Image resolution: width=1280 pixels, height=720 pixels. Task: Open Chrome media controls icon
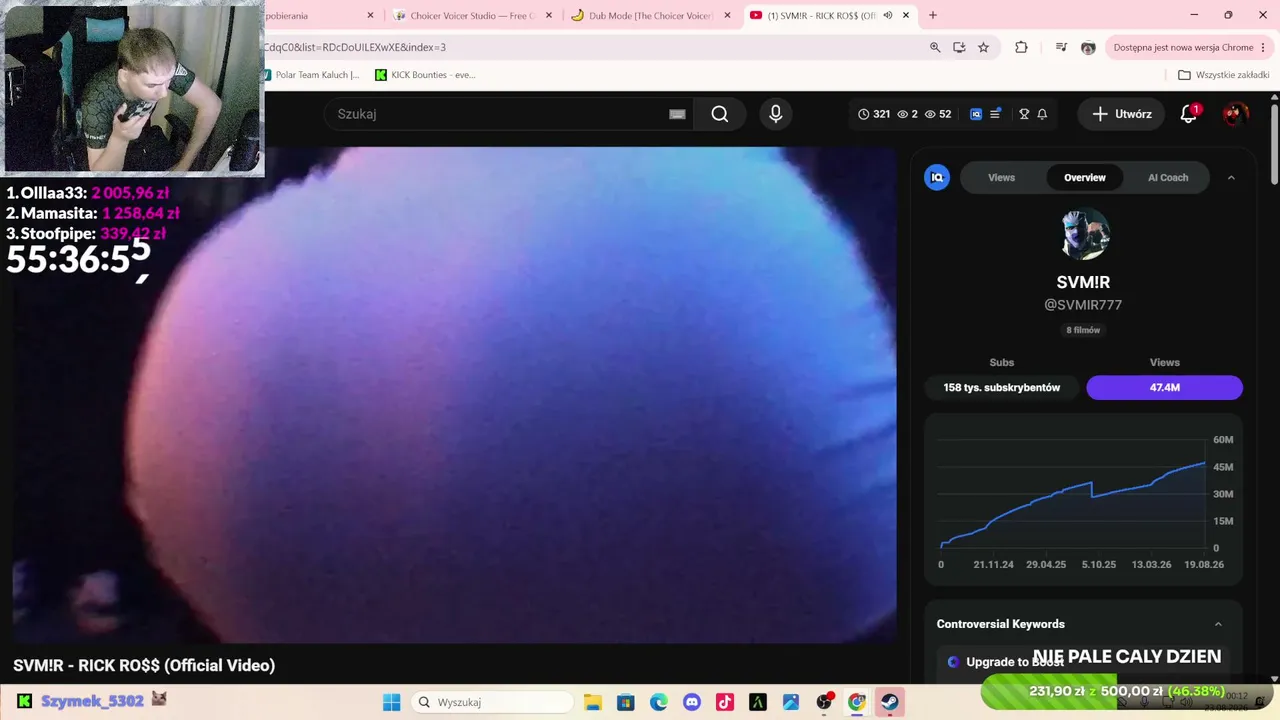pos(1061,47)
